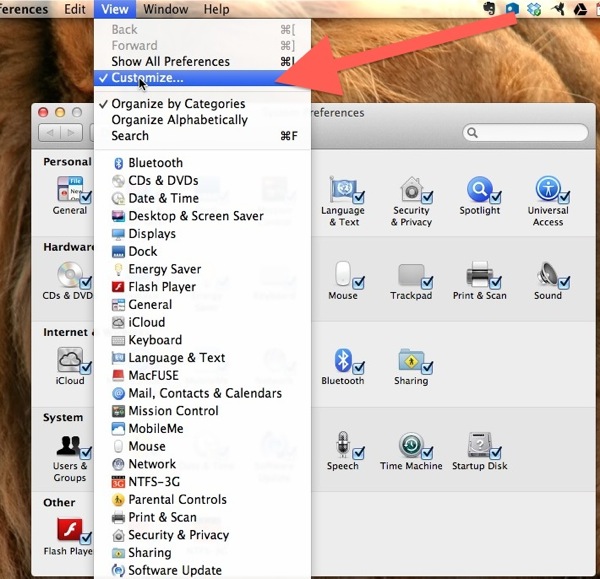The width and height of the screenshot is (600, 579).
Task: Open the Users & Groups pane icon
Action: pyautogui.click(x=69, y=446)
